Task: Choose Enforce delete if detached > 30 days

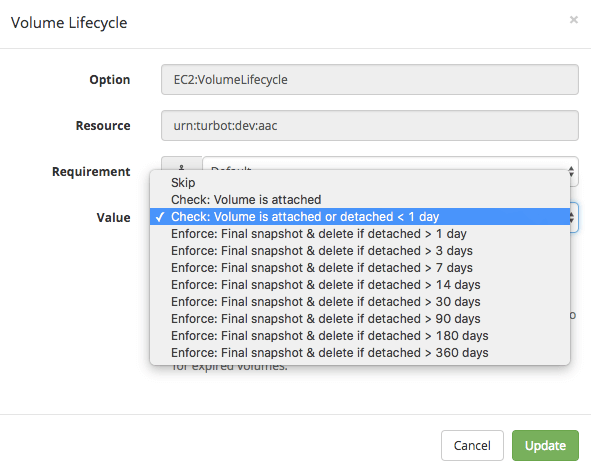Action: [360, 301]
